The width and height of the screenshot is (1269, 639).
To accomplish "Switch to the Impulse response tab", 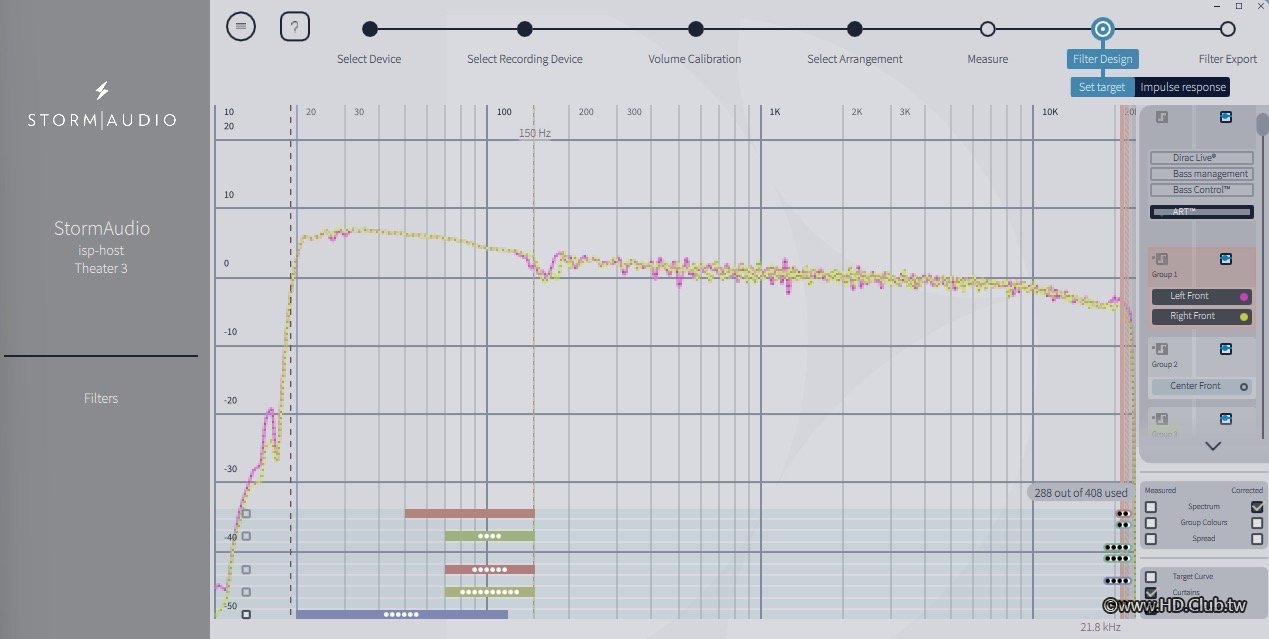I will 1182,87.
